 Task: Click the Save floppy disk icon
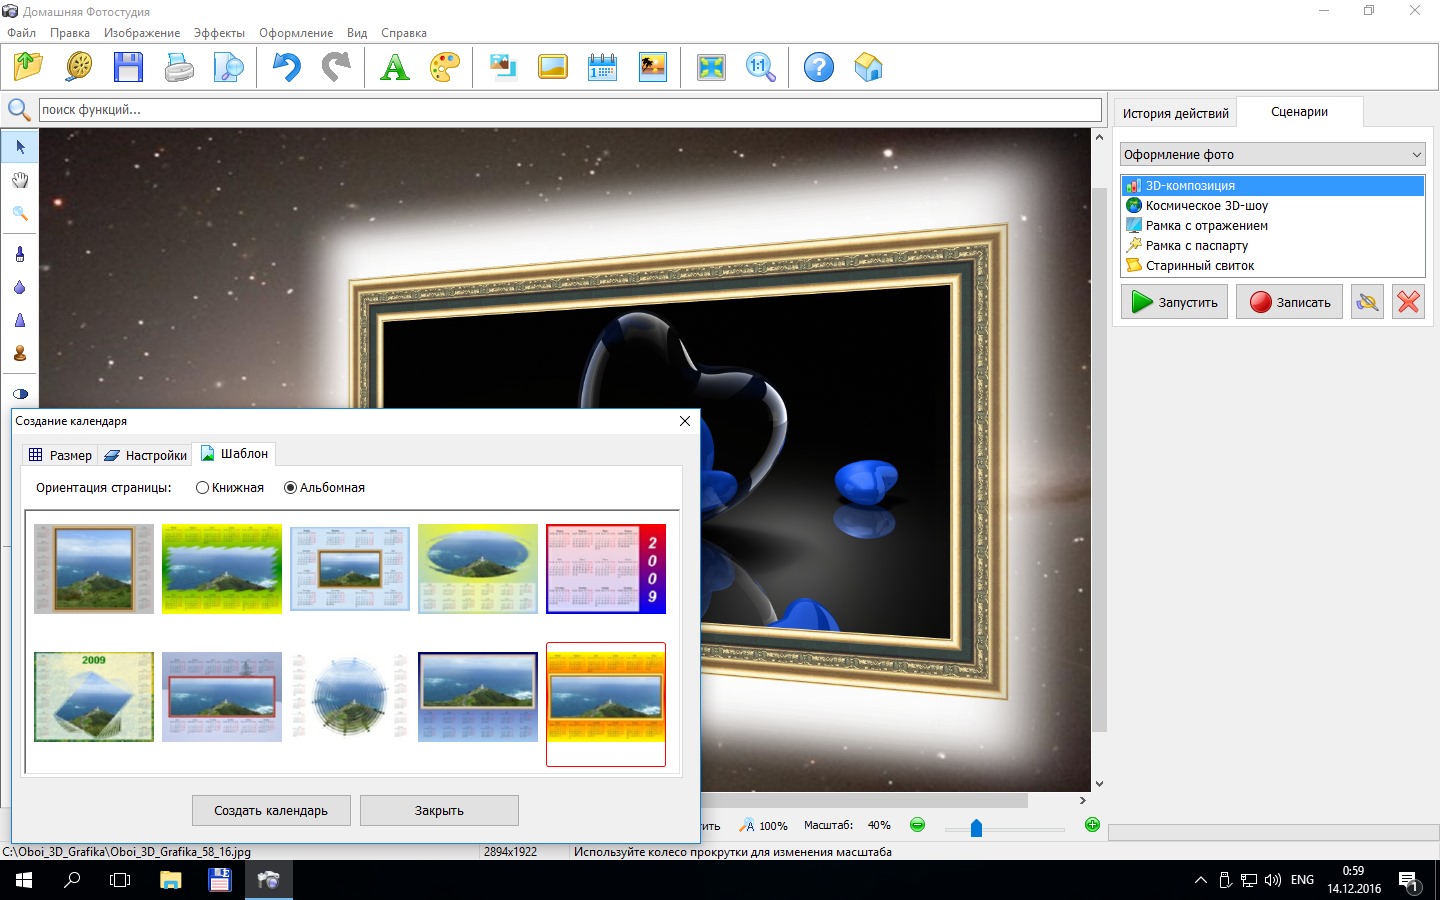coord(128,68)
